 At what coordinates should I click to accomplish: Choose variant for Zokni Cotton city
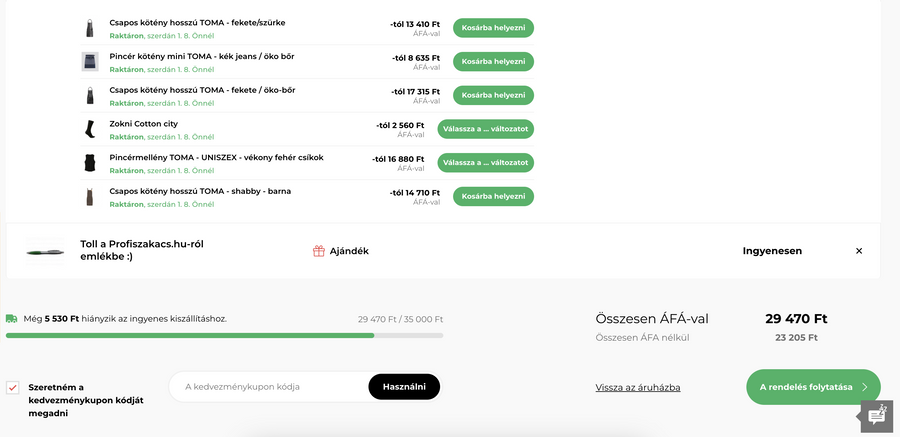pos(485,129)
